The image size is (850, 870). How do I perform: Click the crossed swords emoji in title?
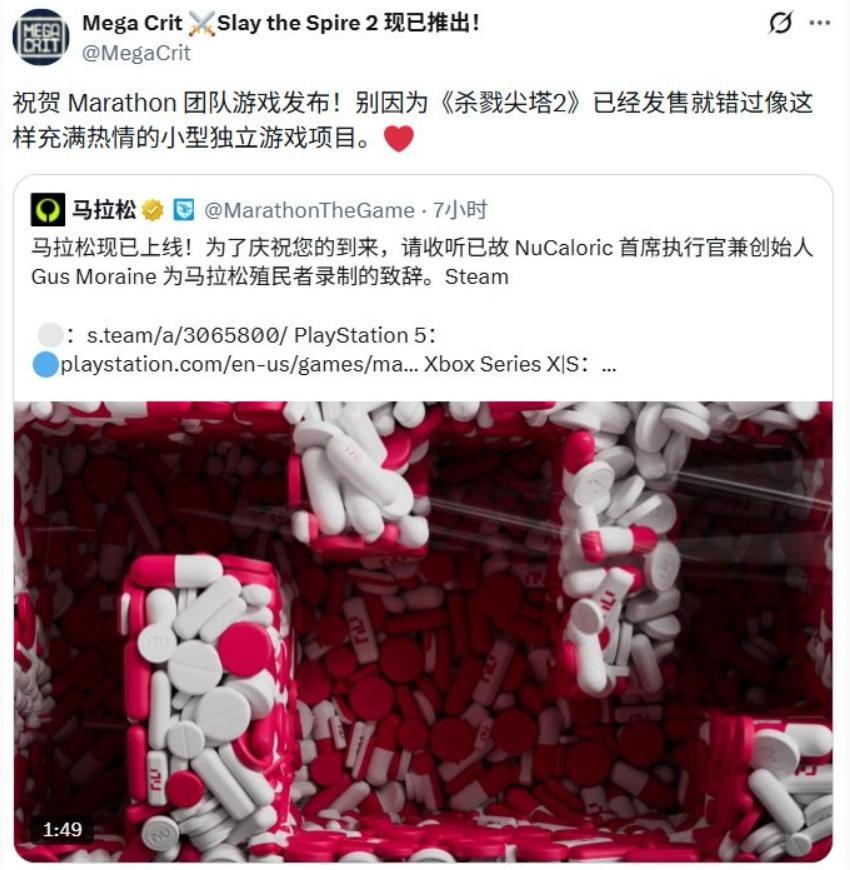click(201, 24)
